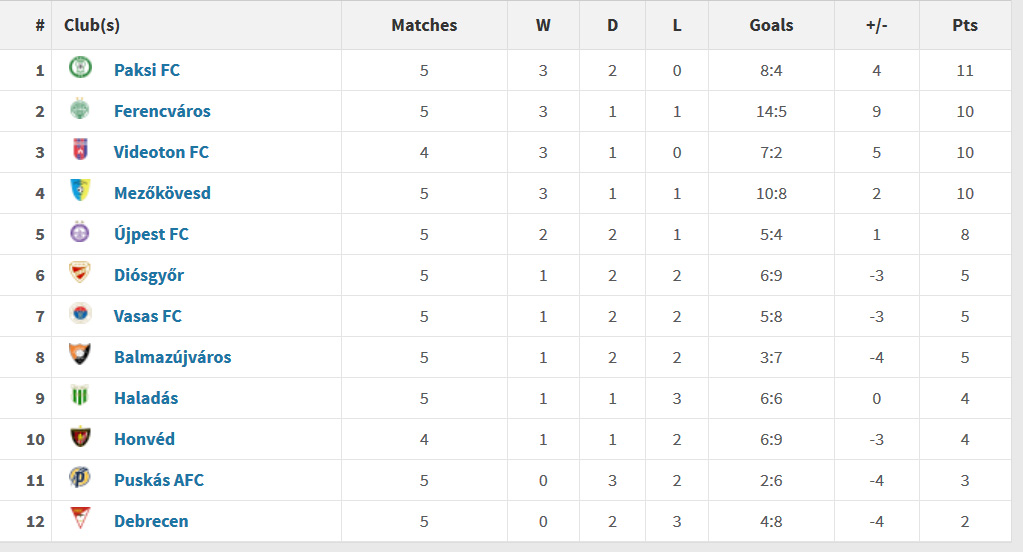
Task: Click the Haladás green striped crest
Action: tap(80, 396)
